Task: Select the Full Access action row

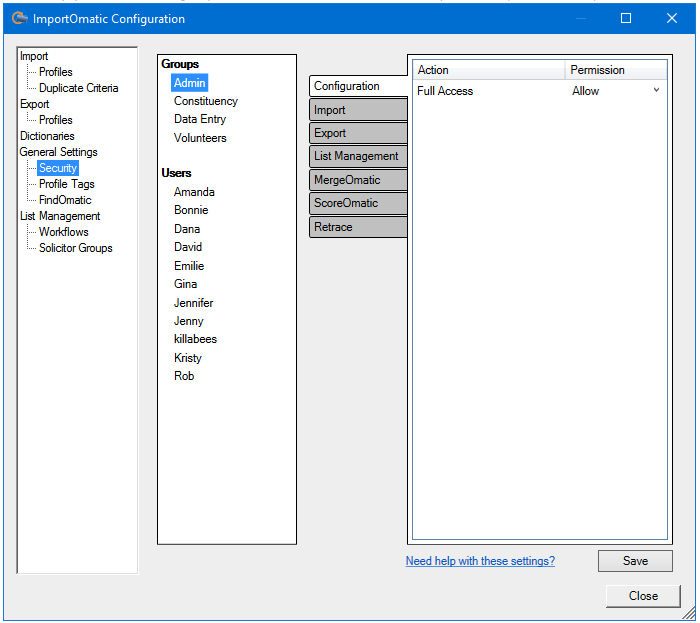Action: tap(539, 91)
